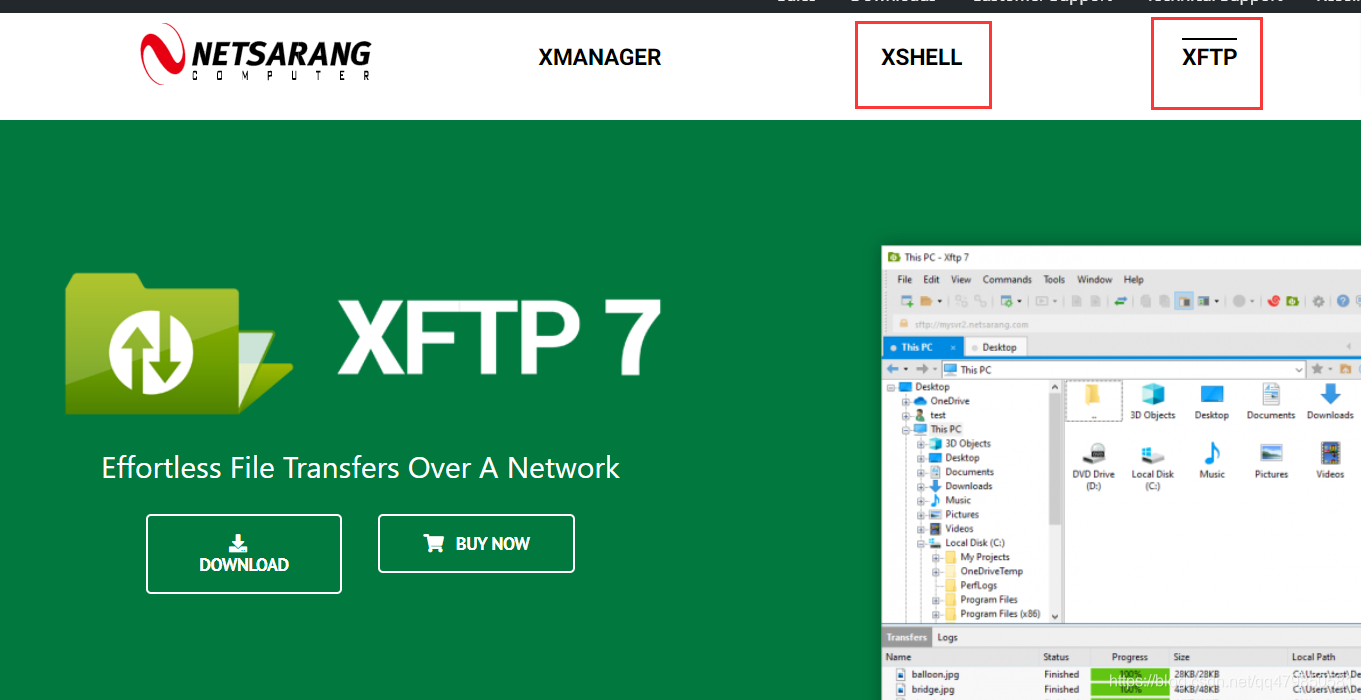Screen dimensions: 1361x700
Task: Open the View menu in Xftp
Action: click(961, 280)
